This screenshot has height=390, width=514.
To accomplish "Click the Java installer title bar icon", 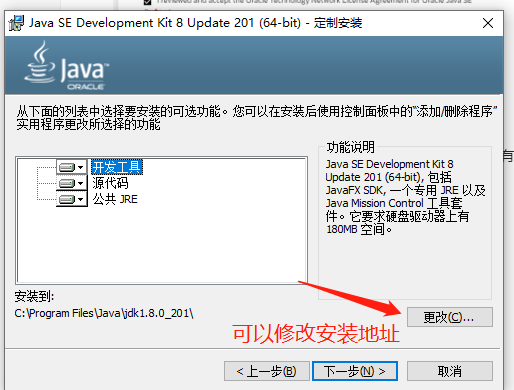I will tap(16, 23).
